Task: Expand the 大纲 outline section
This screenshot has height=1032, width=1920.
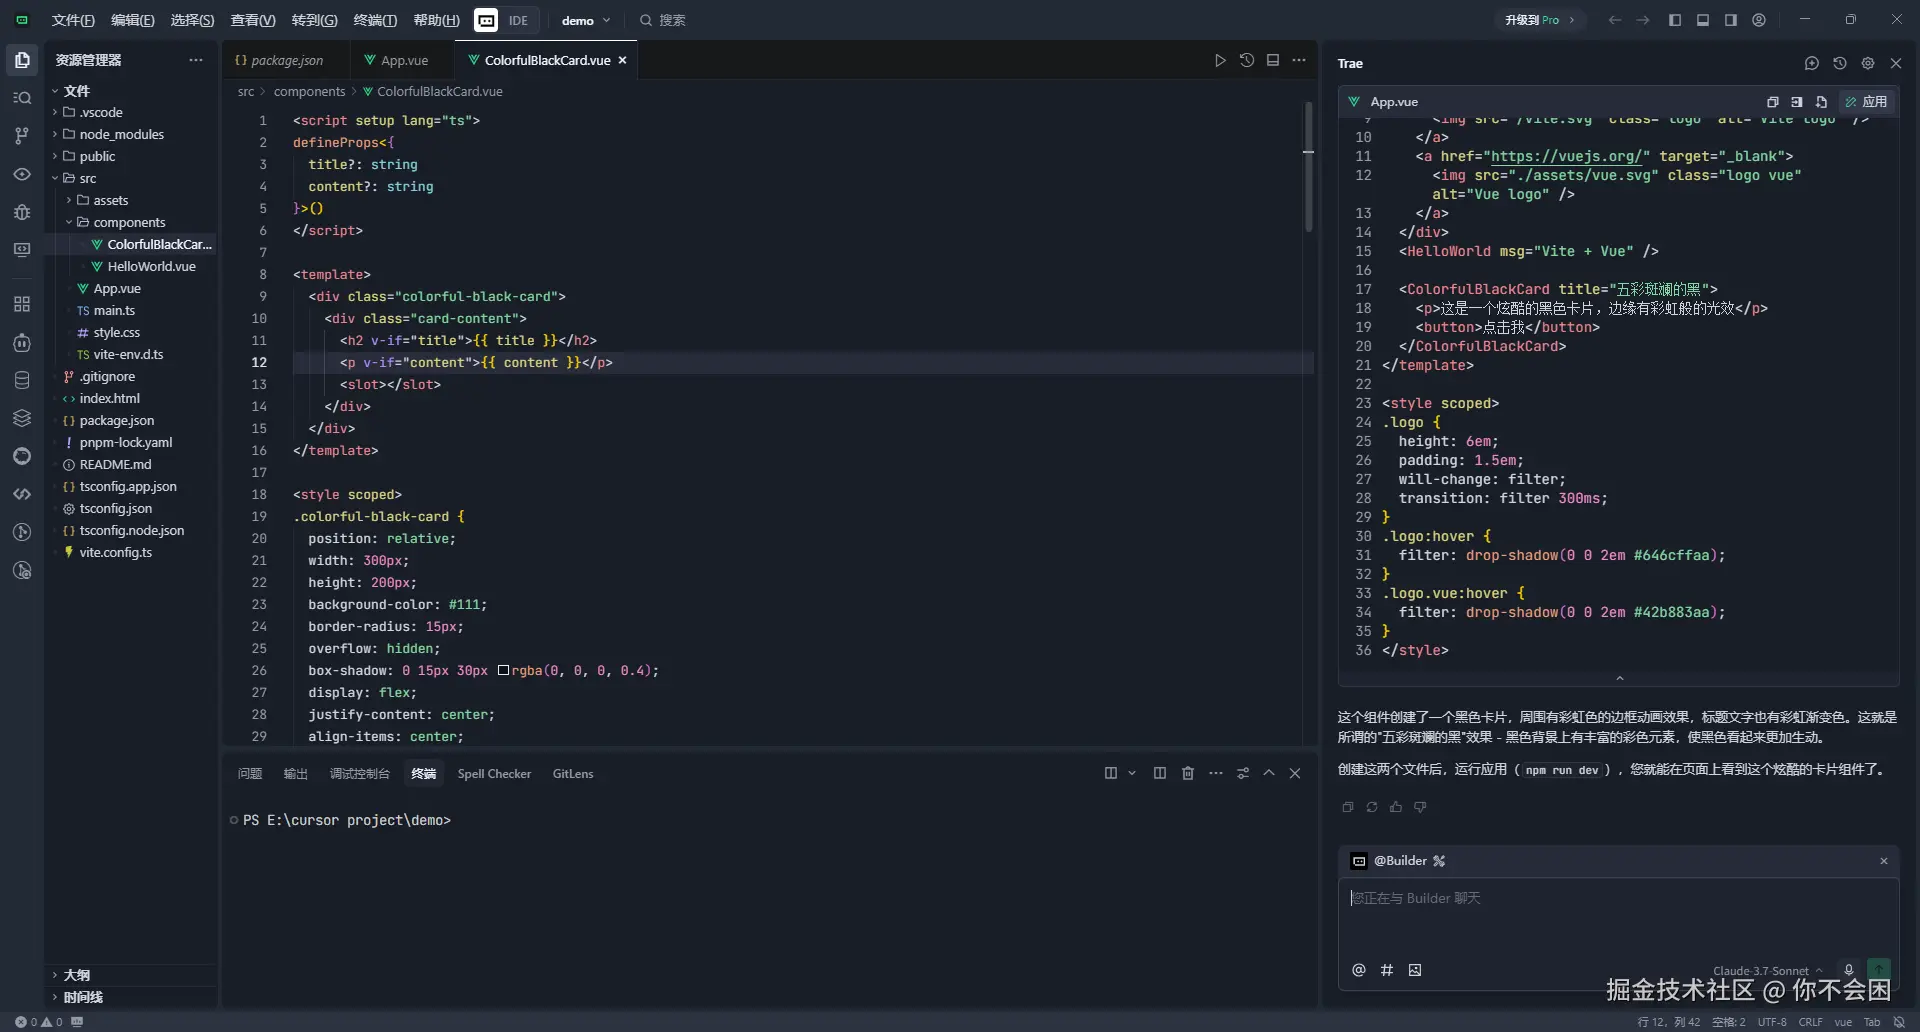Action: (76, 975)
